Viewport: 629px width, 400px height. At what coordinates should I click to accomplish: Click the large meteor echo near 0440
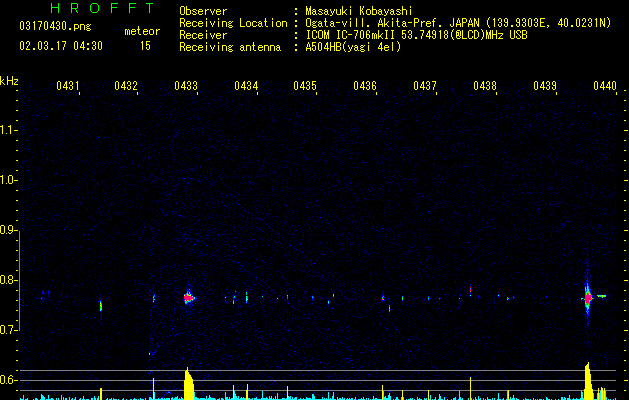(x=588, y=298)
